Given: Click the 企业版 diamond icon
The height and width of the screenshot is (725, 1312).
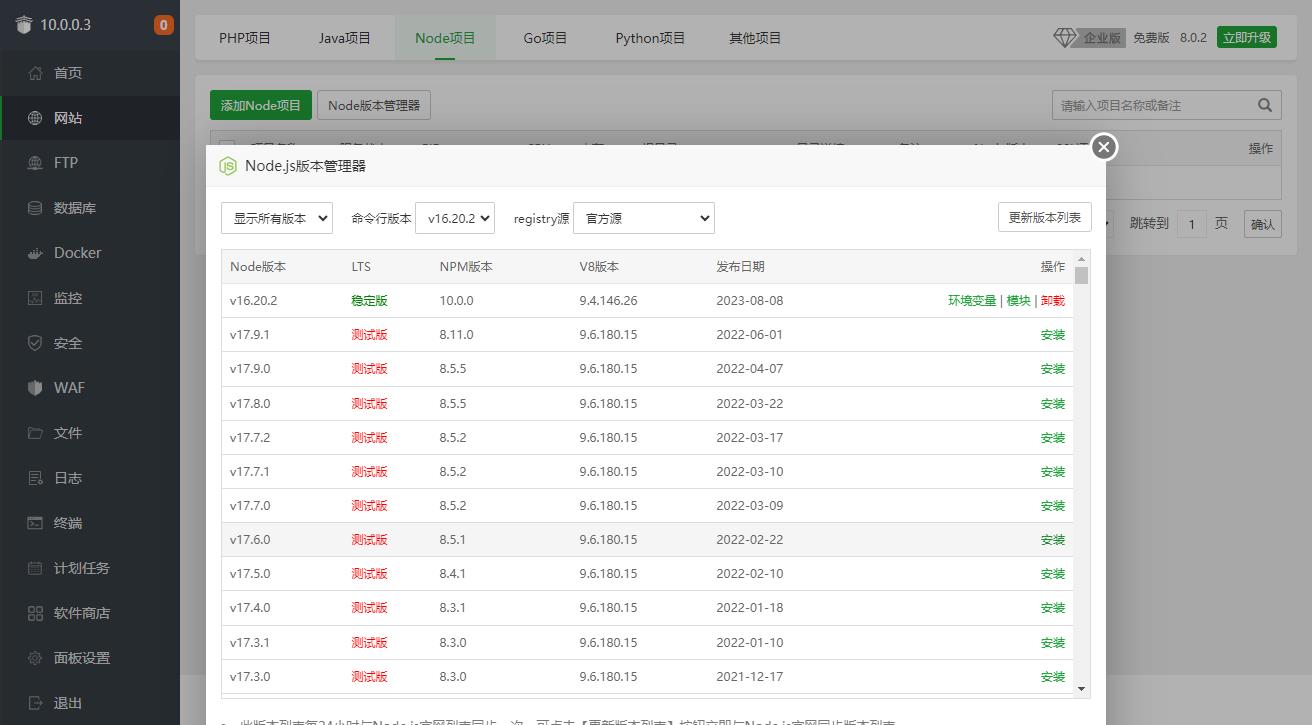Looking at the screenshot, I should tap(1064, 37).
